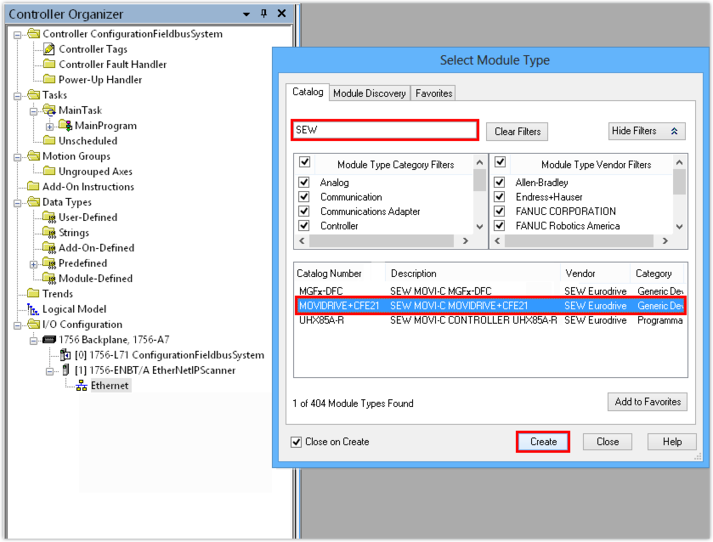713x542 pixels.
Task: Click the Clear Filters button
Action: 517,132
